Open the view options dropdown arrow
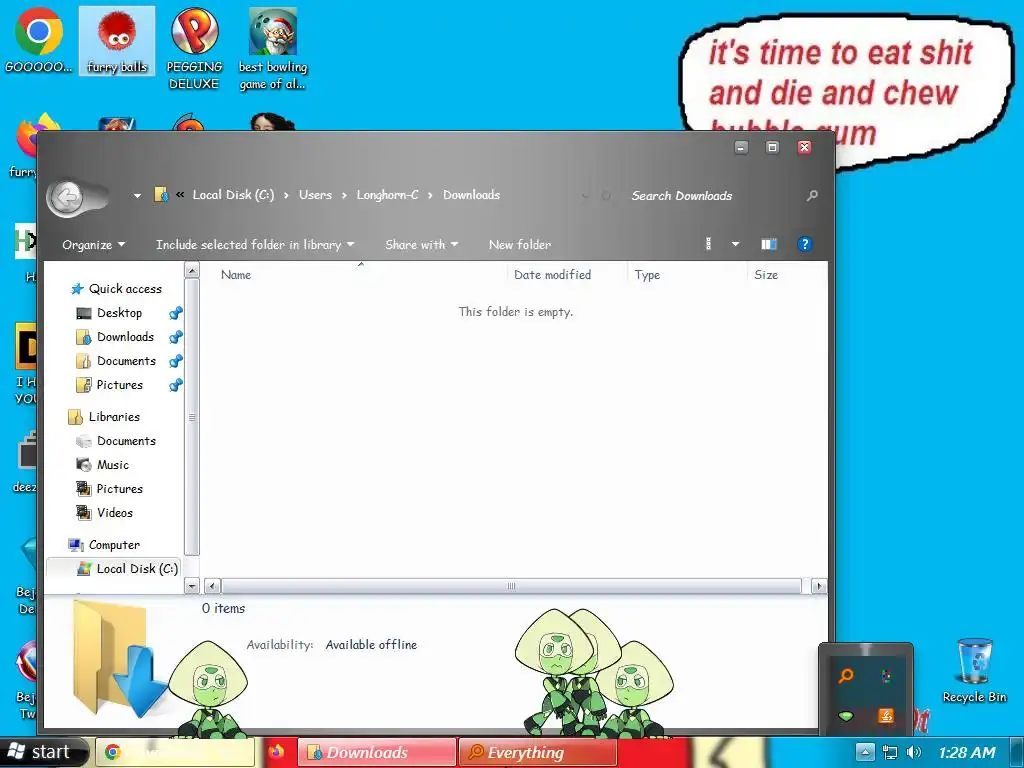1024x768 pixels. click(735, 244)
